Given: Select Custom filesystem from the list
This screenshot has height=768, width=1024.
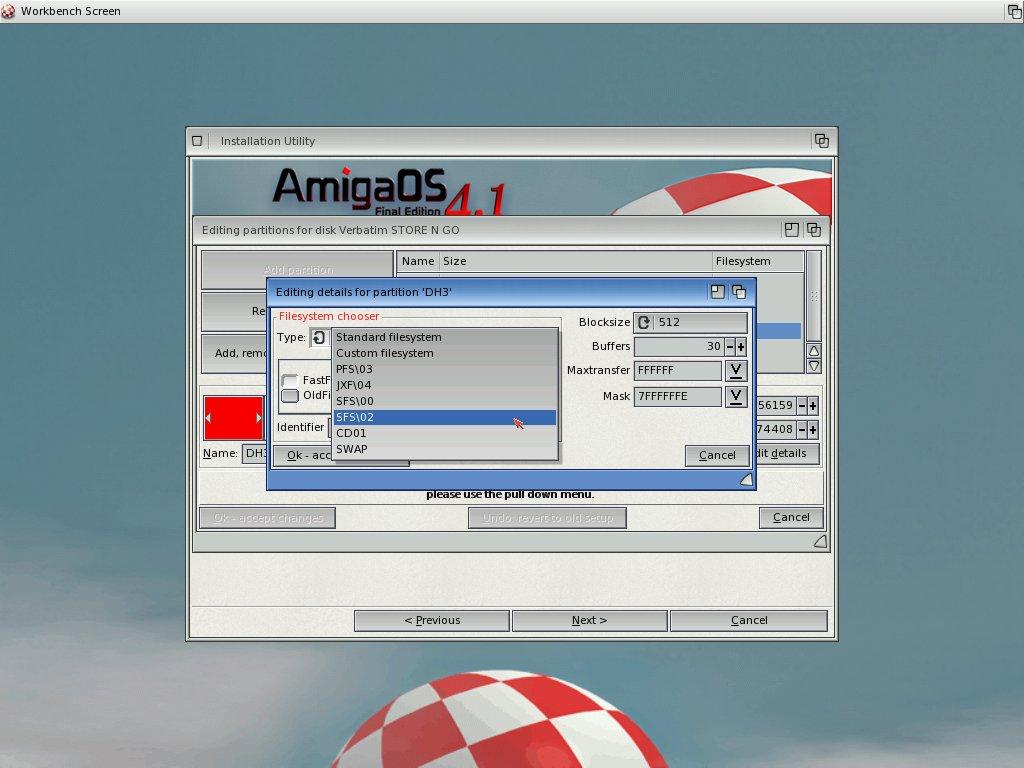Looking at the screenshot, I should (x=445, y=353).
